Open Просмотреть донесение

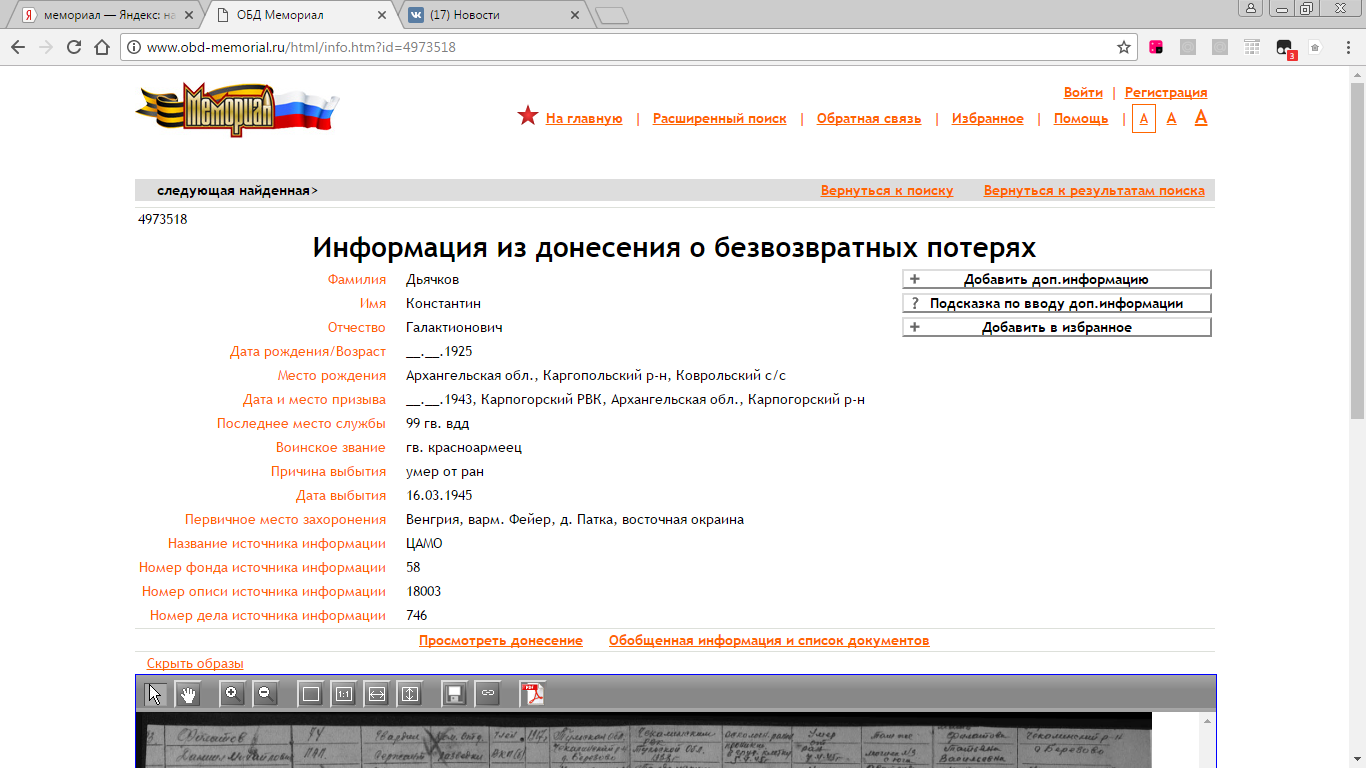[501, 641]
